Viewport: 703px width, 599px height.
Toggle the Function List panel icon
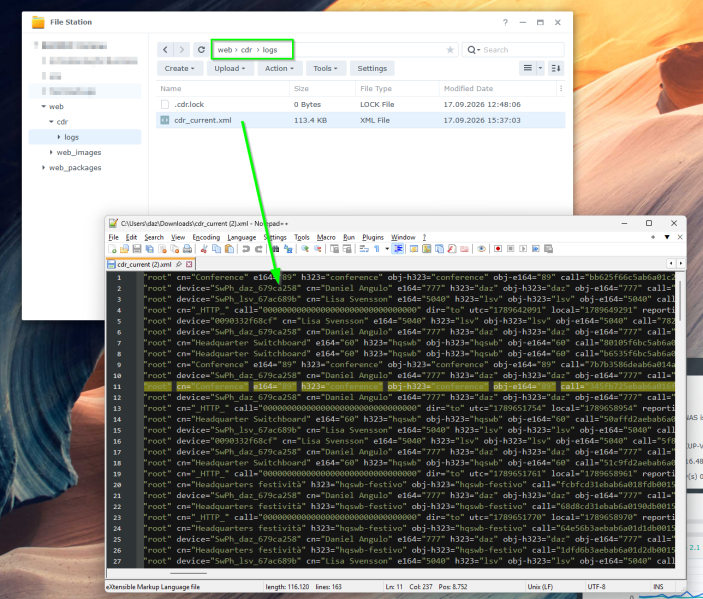(452, 249)
